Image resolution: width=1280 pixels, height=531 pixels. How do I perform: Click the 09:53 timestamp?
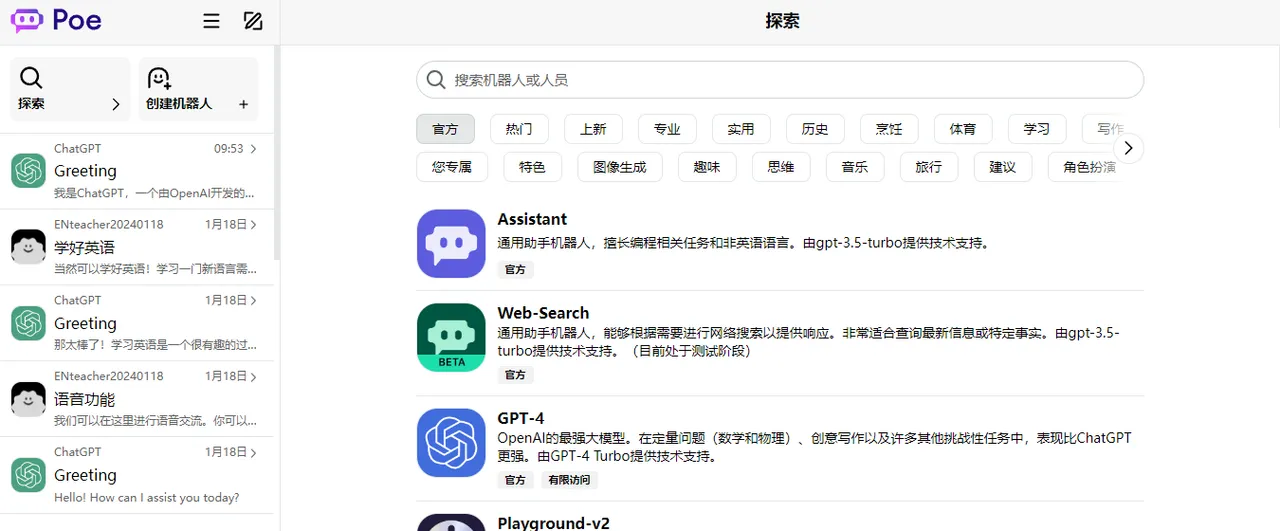[229, 149]
